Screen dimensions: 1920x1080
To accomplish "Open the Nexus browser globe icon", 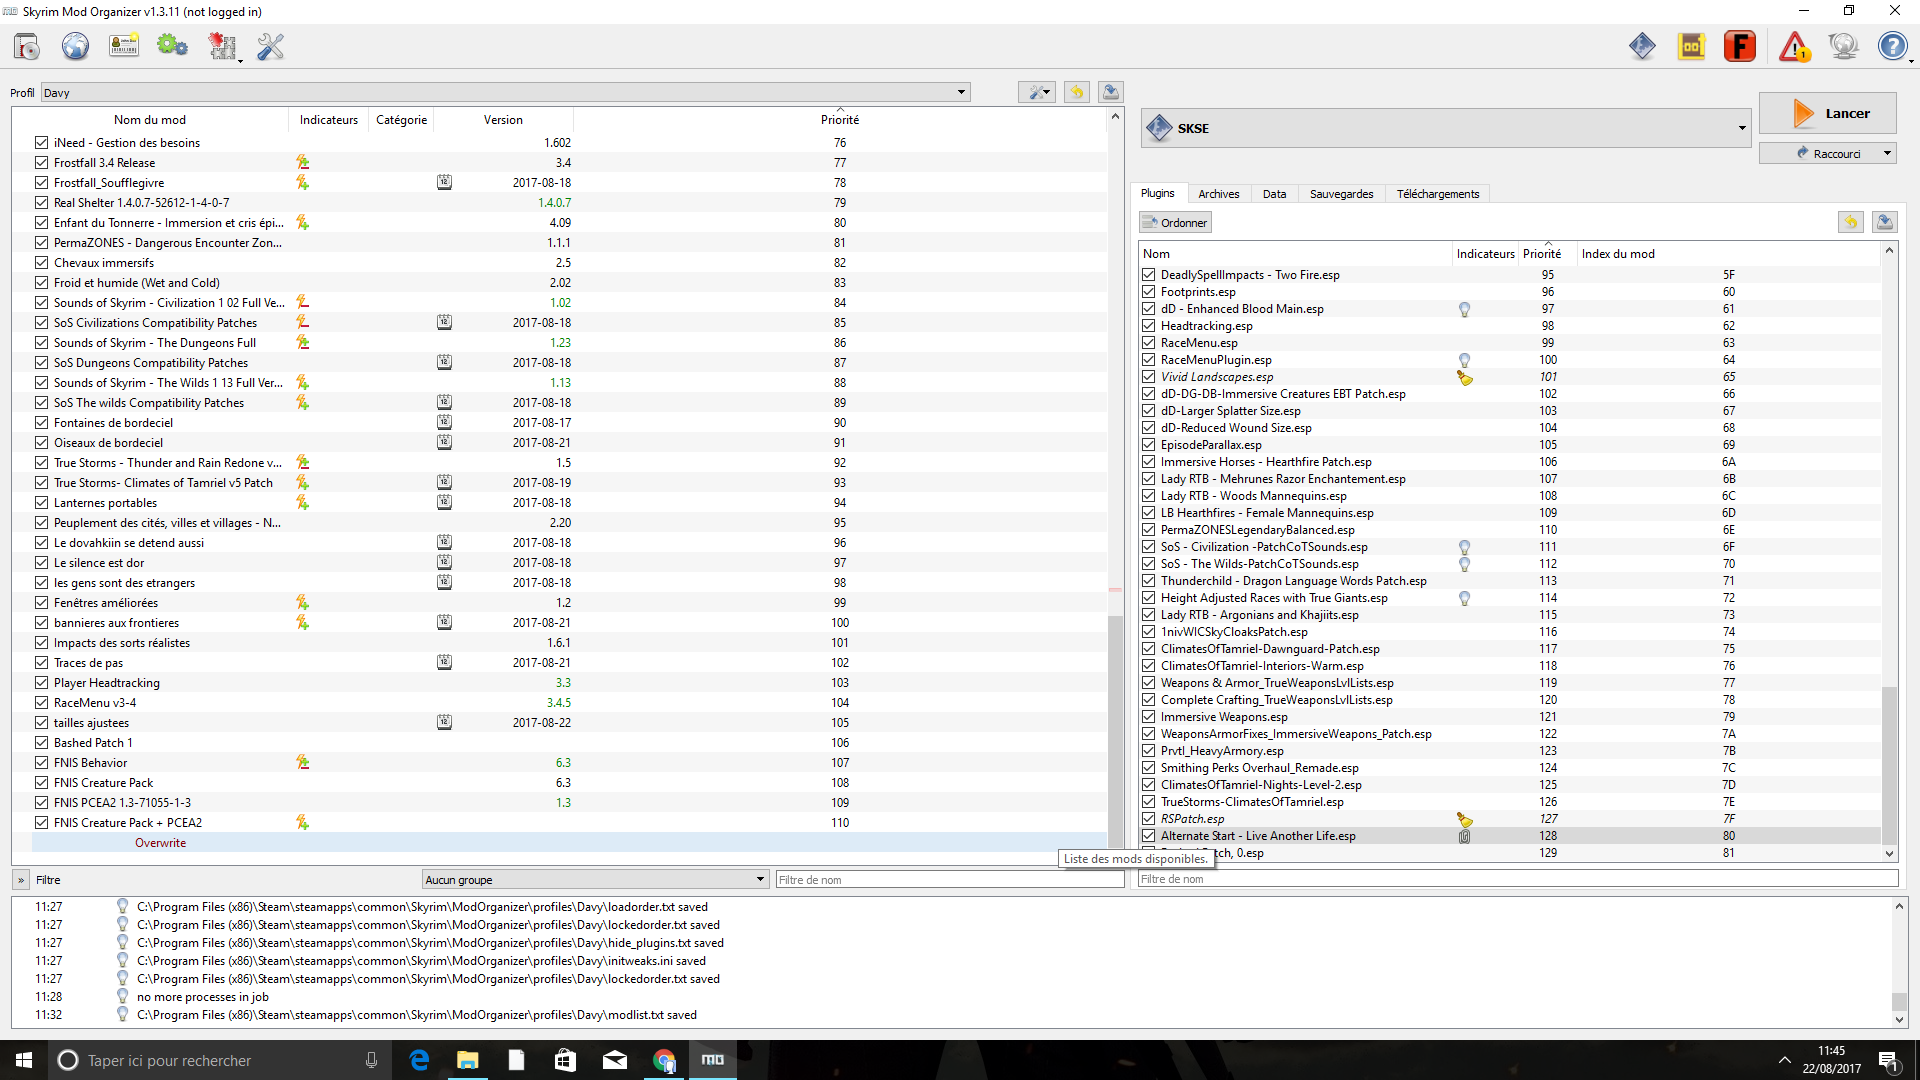I will click(75, 46).
